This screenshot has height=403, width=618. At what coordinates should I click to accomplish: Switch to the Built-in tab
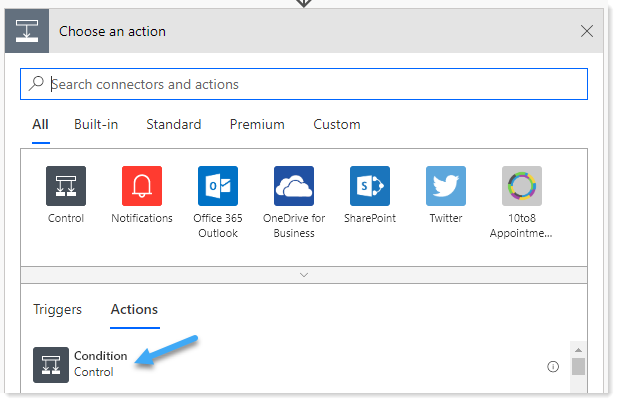pyautogui.click(x=96, y=125)
